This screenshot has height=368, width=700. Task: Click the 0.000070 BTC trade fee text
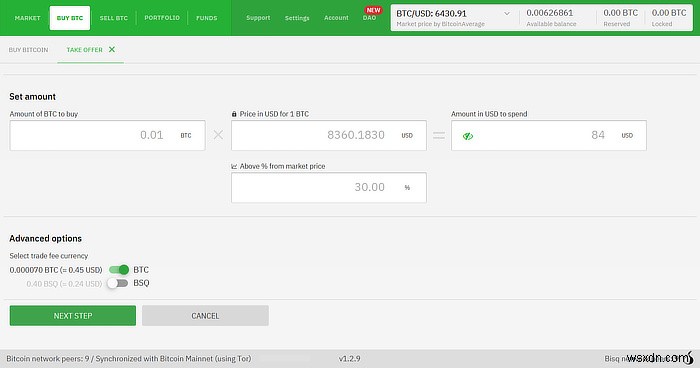56,270
